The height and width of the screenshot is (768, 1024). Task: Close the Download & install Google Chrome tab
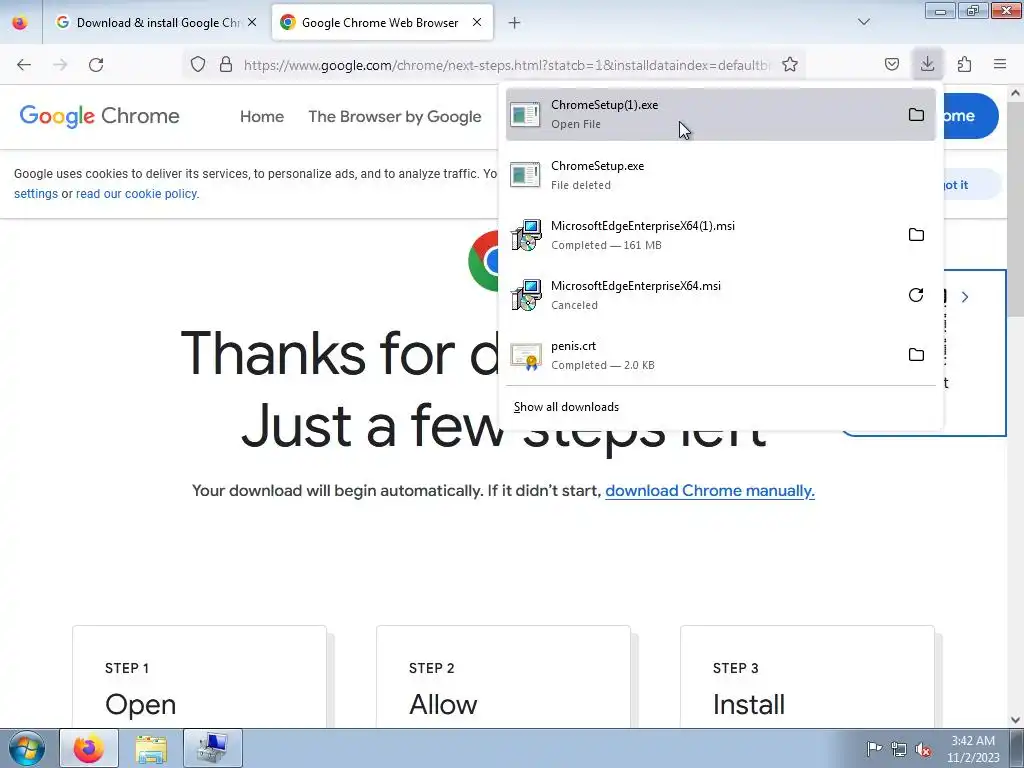252,22
